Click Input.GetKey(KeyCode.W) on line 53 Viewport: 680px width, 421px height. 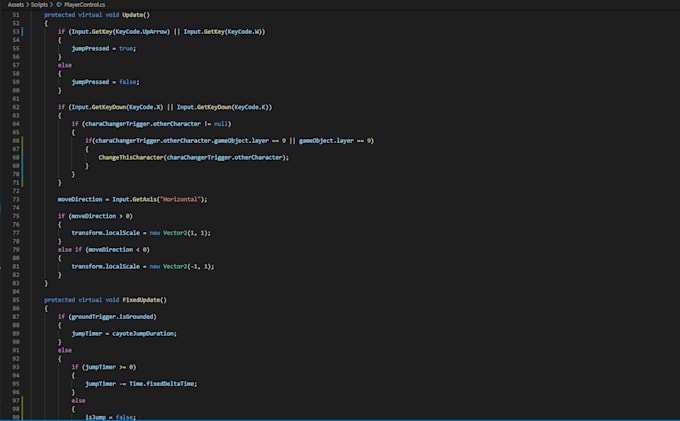pyautogui.click(x=222, y=32)
